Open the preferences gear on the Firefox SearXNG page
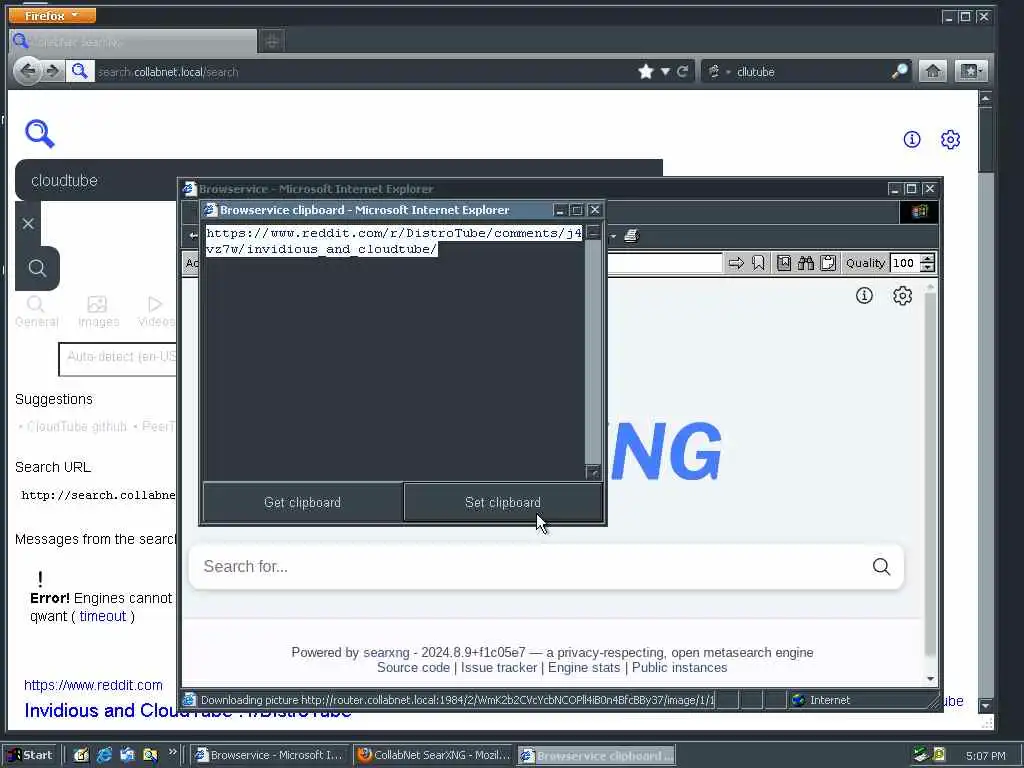Image resolution: width=1024 pixels, height=768 pixels. (x=950, y=139)
